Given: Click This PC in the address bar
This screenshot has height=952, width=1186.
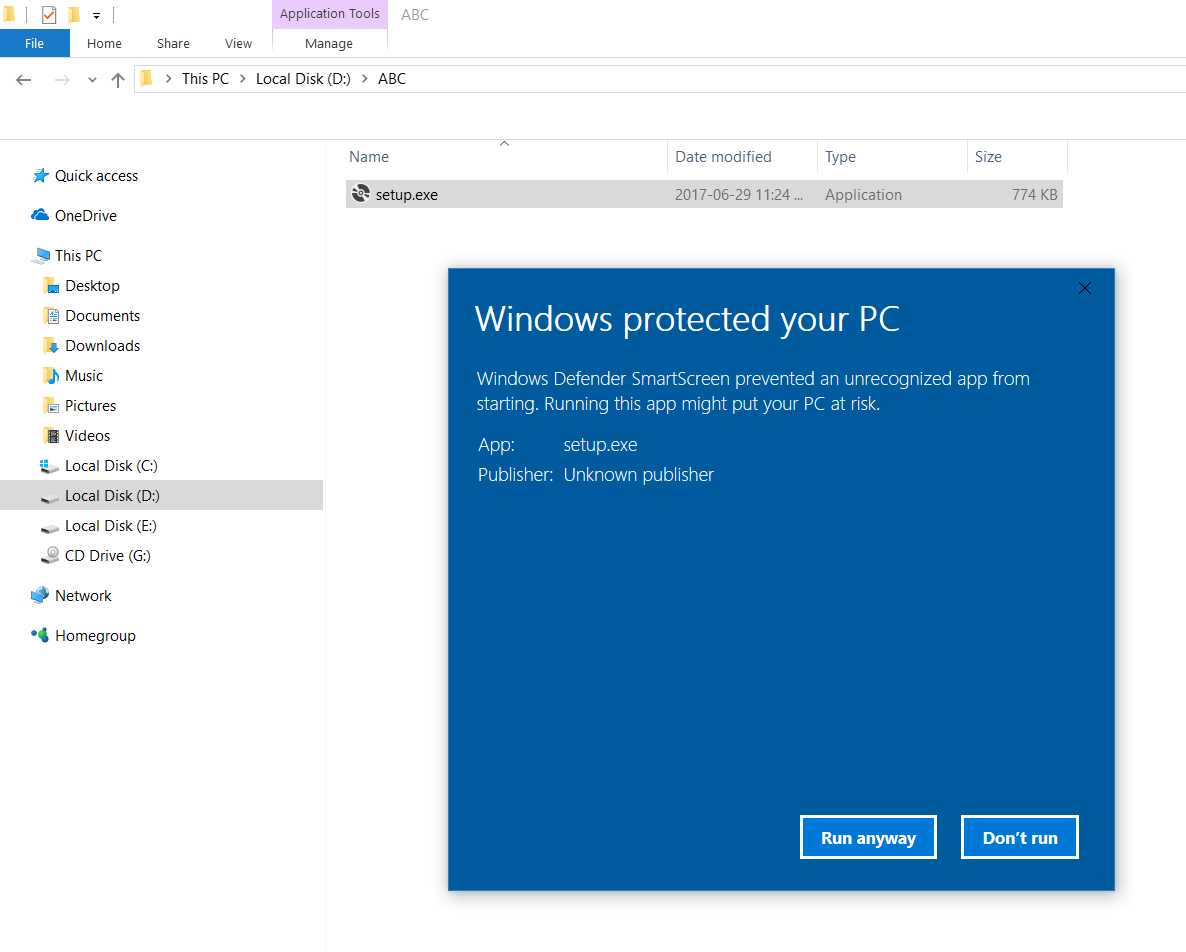Looking at the screenshot, I should 206,79.
